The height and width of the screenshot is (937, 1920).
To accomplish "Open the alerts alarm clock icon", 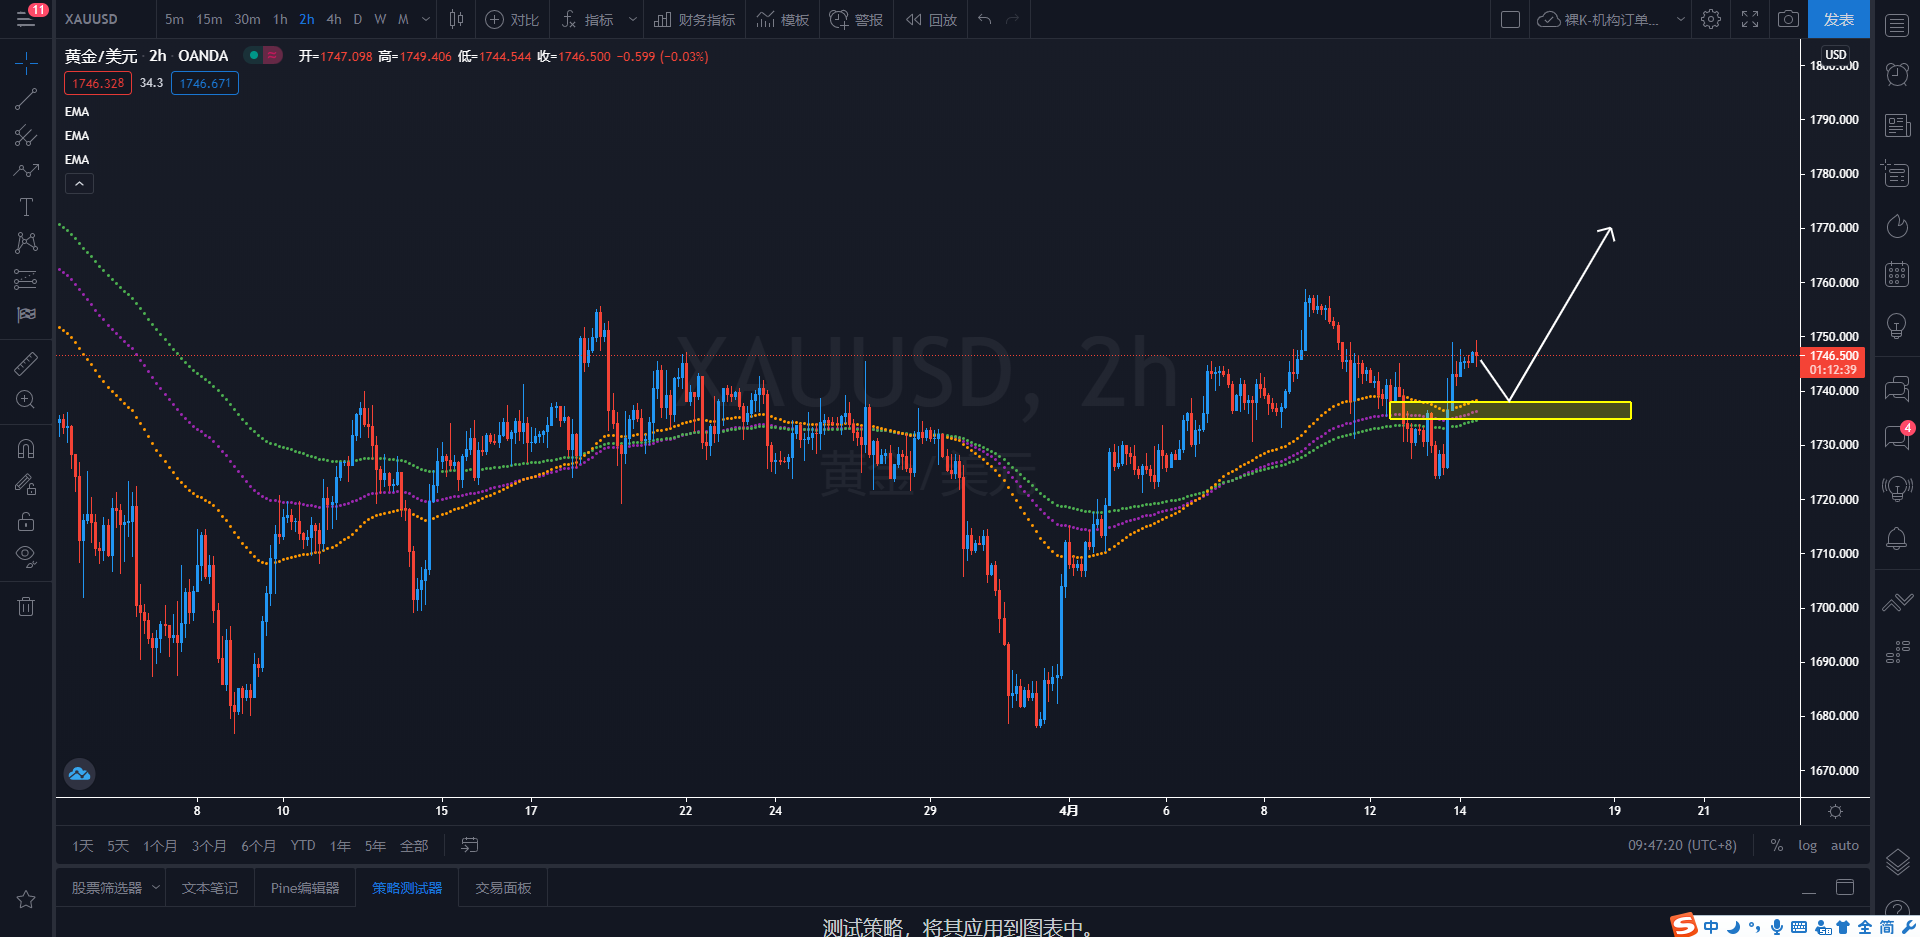I will tap(1897, 74).
